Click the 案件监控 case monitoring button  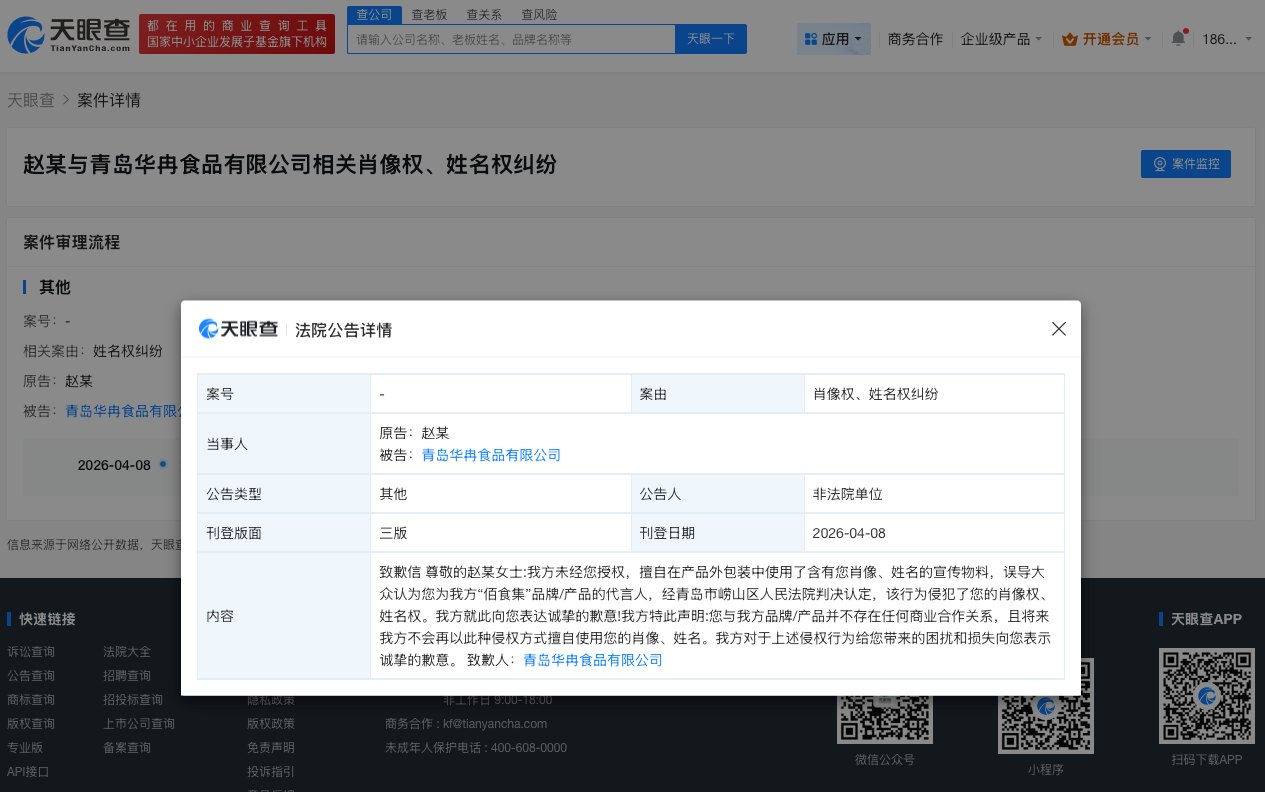(x=1185, y=164)
